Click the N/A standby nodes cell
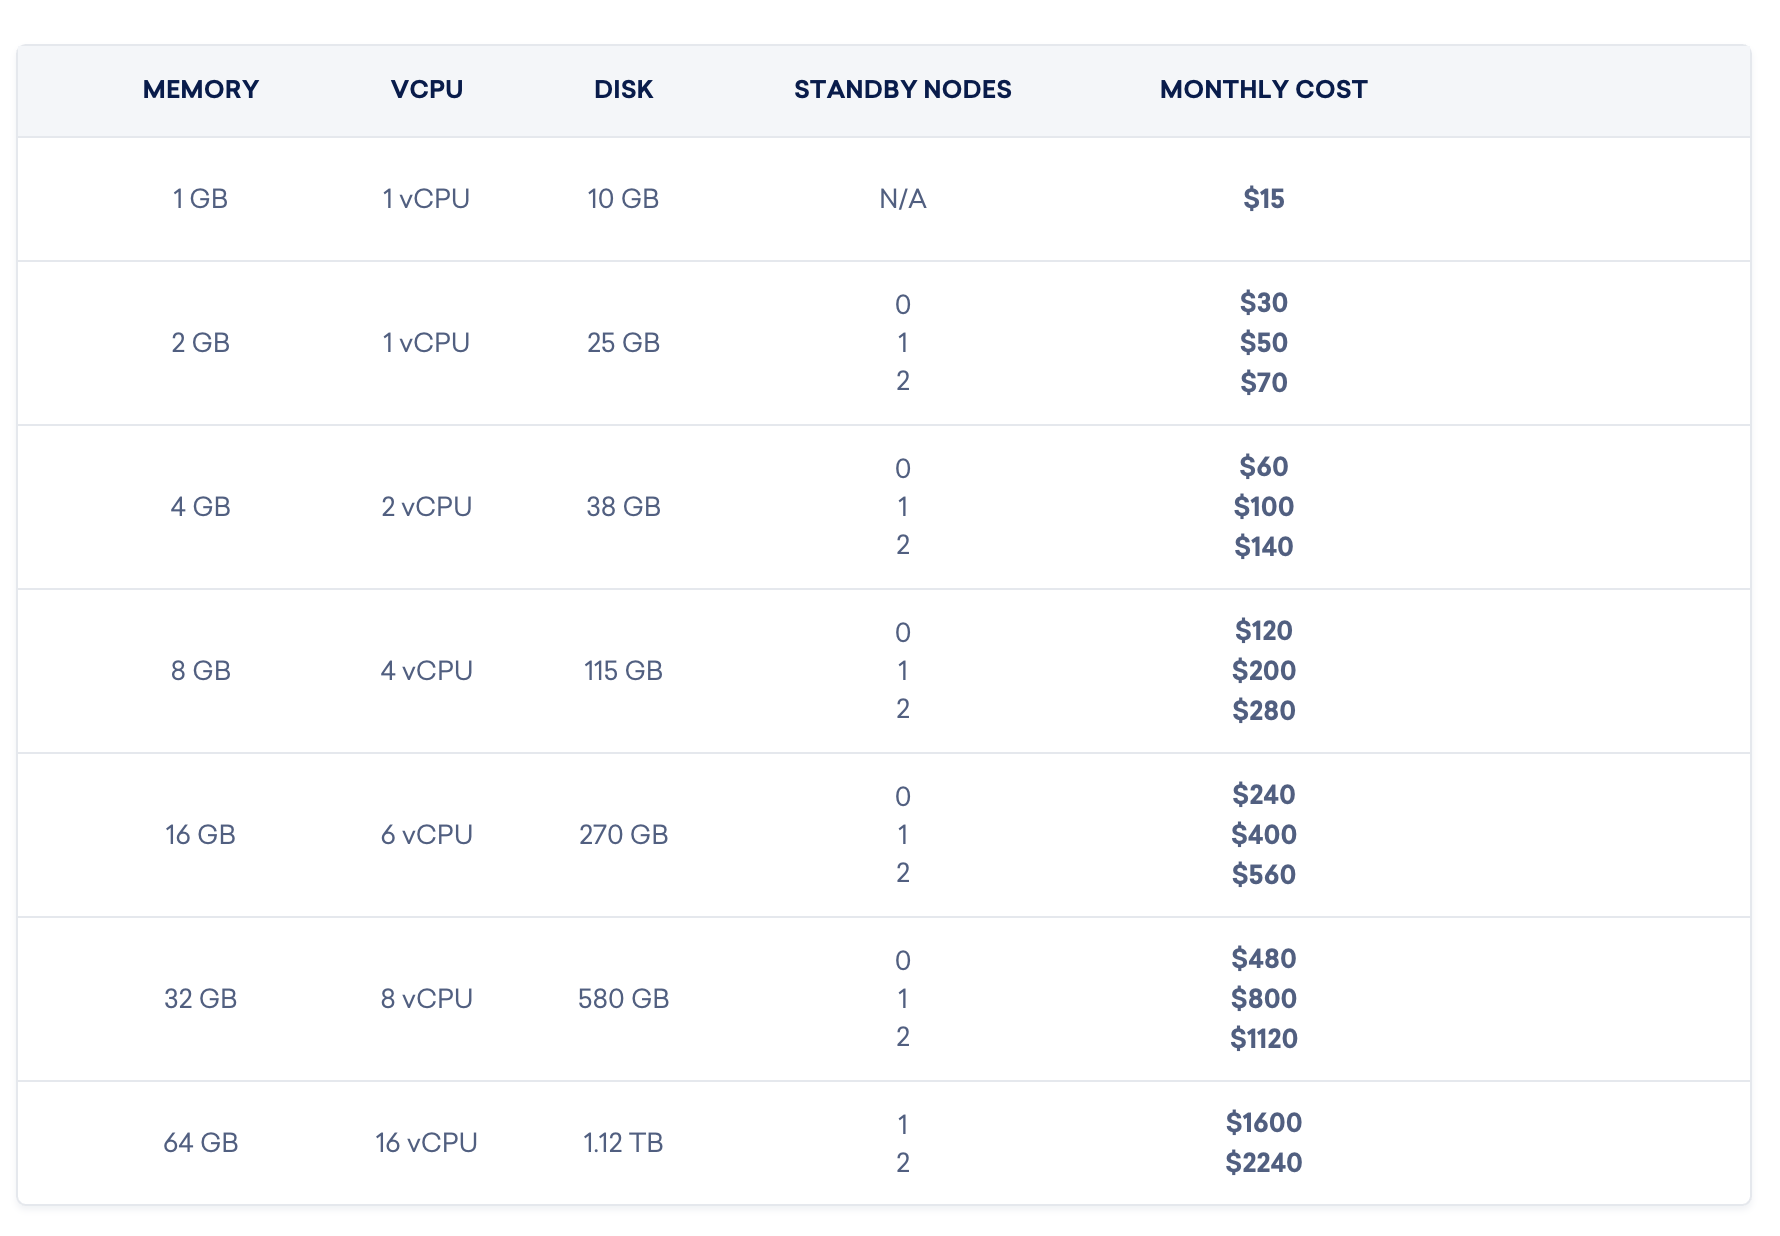 tap(902, 199)
